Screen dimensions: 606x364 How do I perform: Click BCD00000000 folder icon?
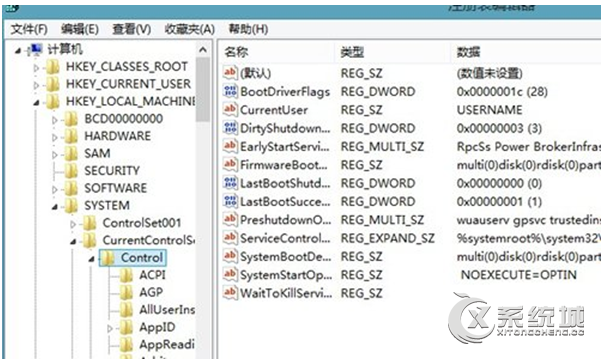[71, 119]
